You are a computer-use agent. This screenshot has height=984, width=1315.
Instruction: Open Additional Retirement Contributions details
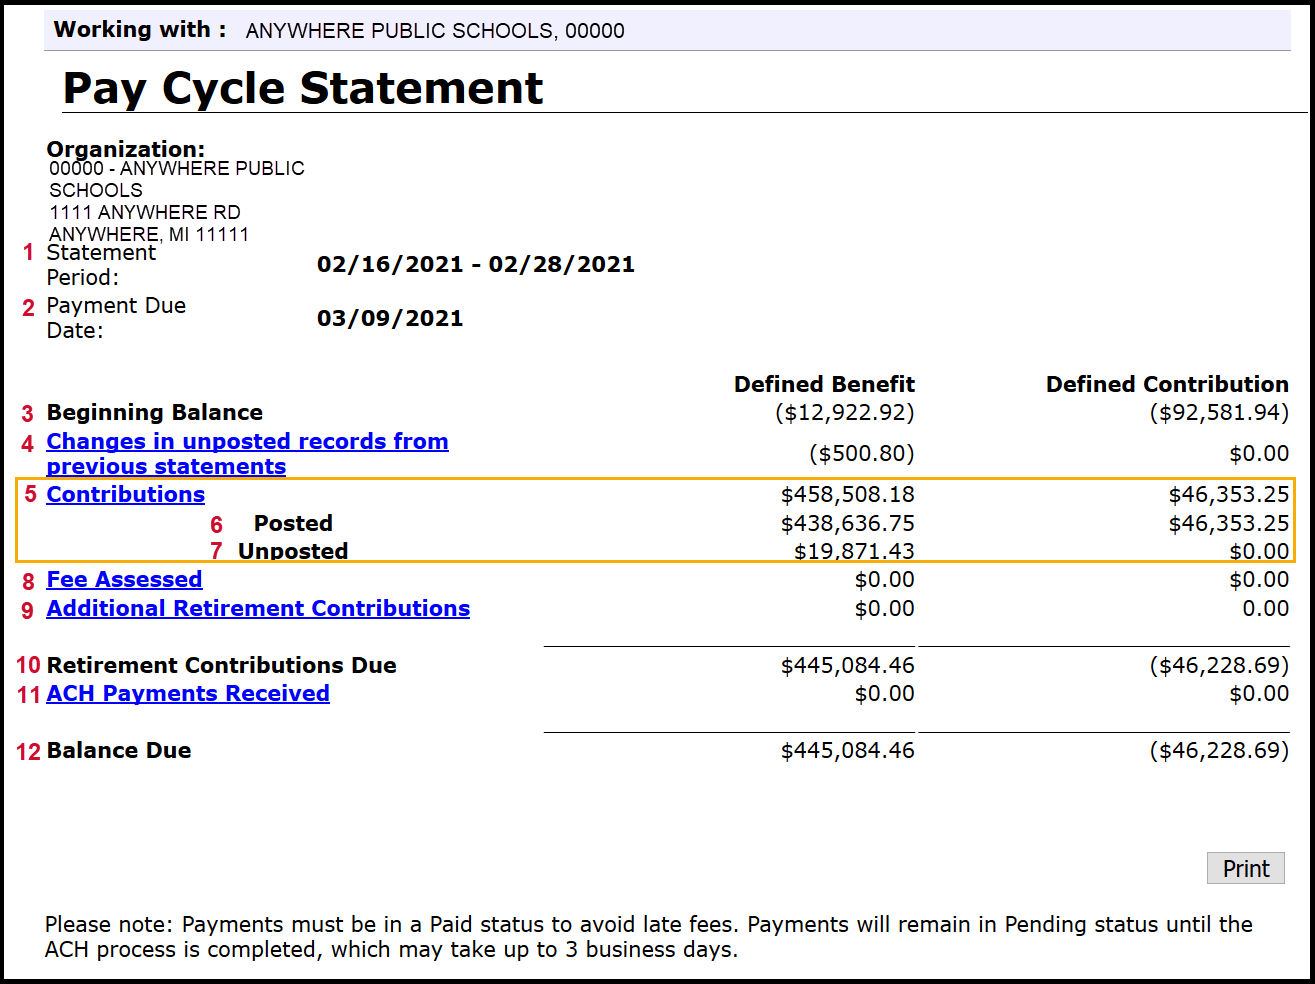coord(258,608)
